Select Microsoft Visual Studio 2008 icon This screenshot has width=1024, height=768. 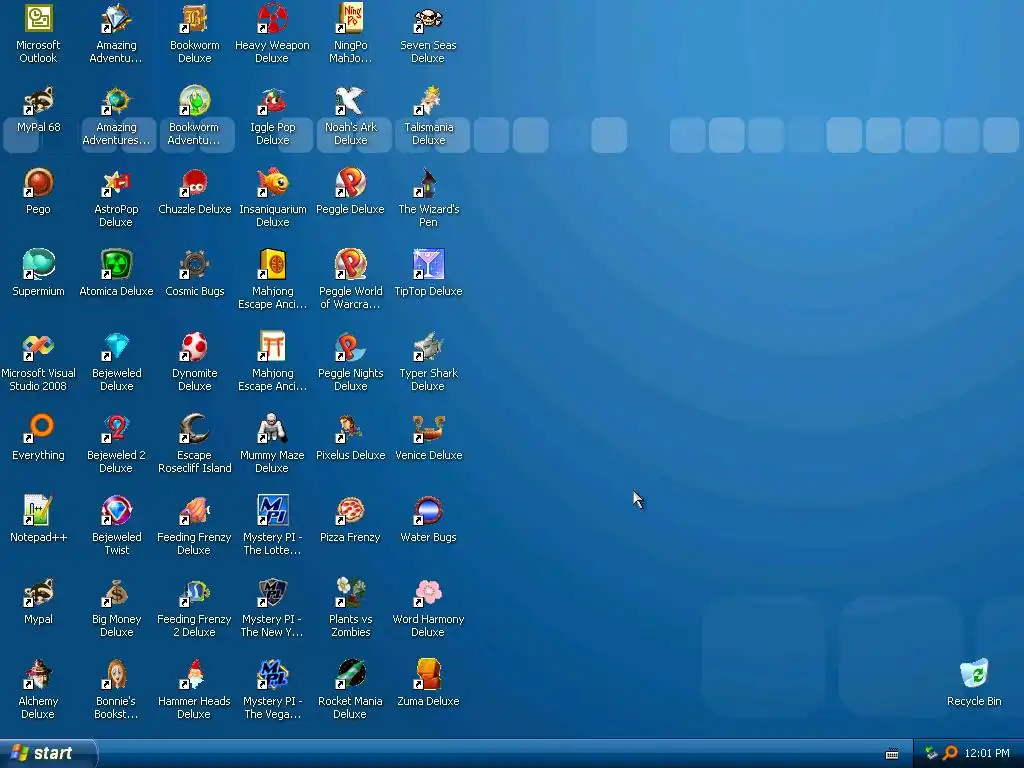click(x=38, y=347)
